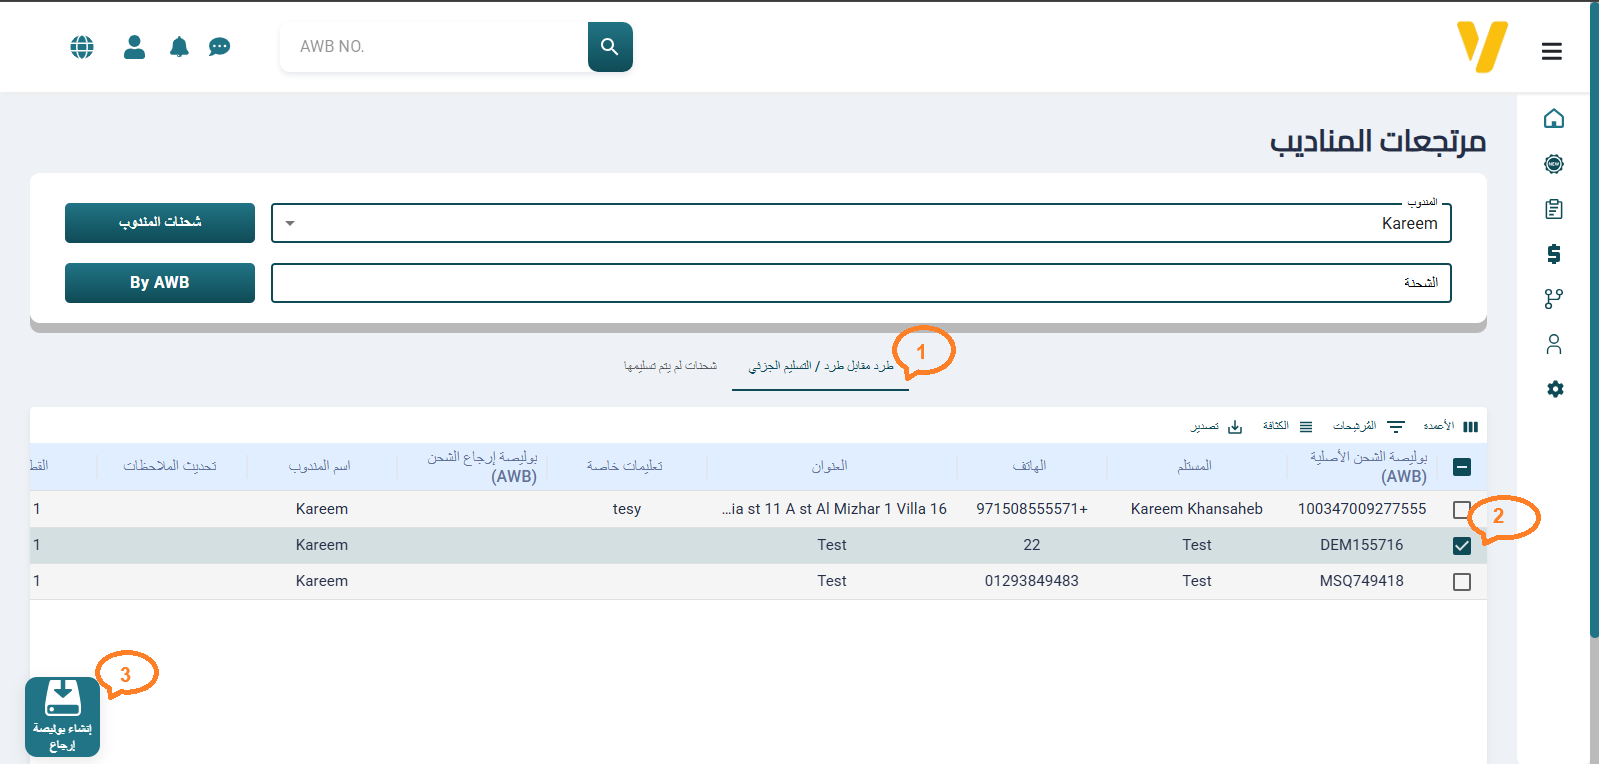Viewport: 1599px width, 764px height.
Task: Click the courier shipments button (شحنات المندوب)
Action: 160,223
